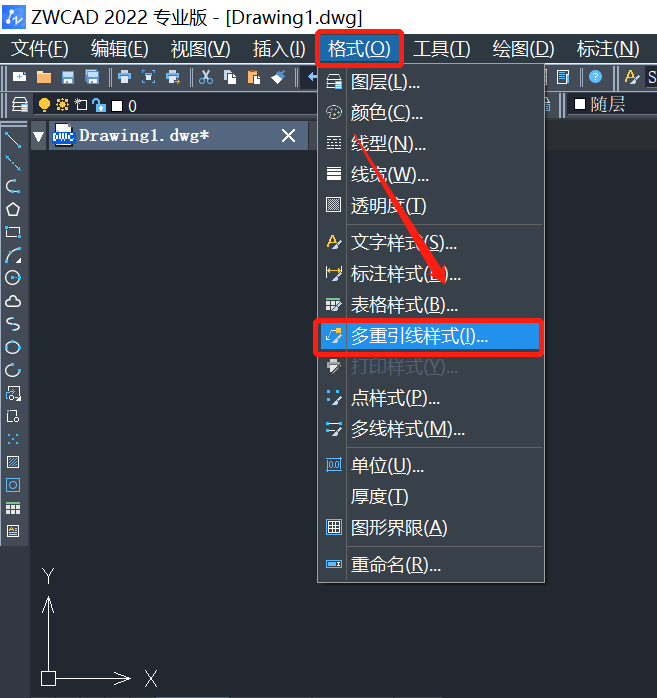Click the Match Properties brush icon
Viewport: 657px width, 698px height.
[x=278, y=77]
